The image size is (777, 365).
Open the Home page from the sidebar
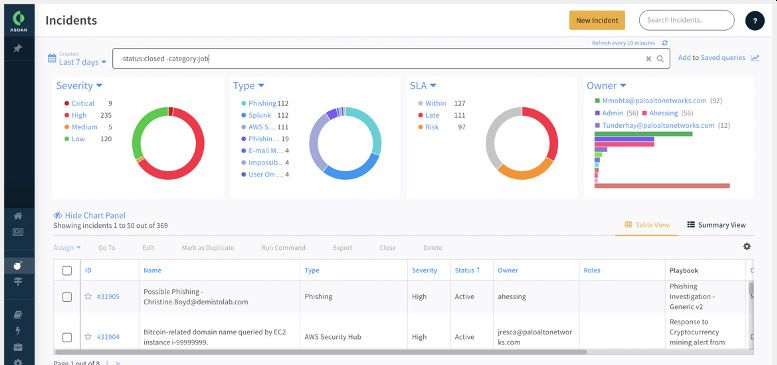18,215
